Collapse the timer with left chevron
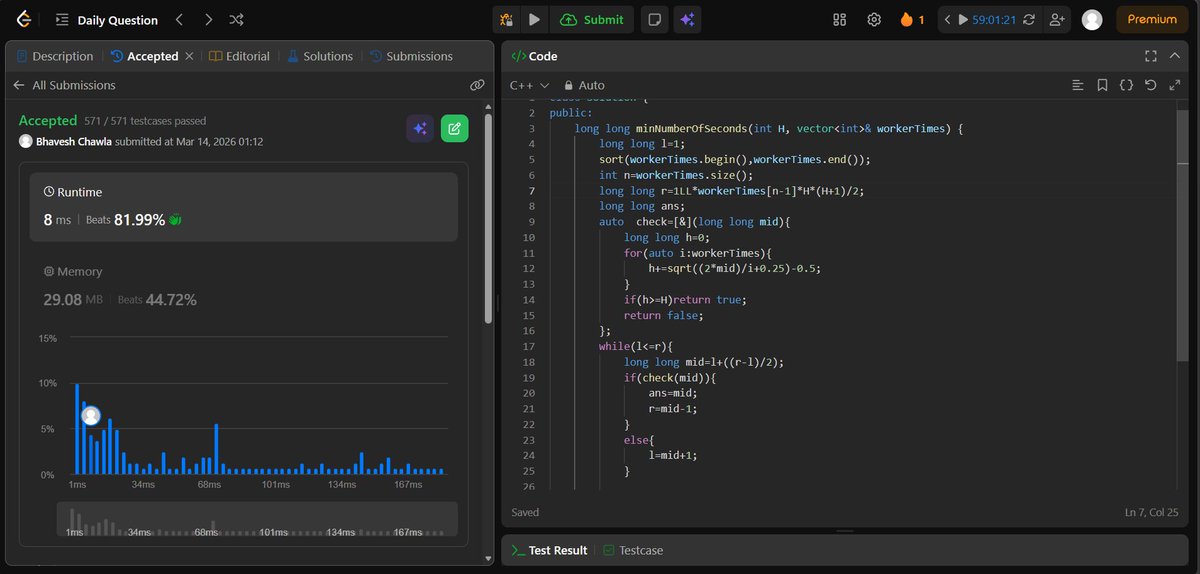The width and height of the screenshot is (1200, 574). [x=949, y=19]
